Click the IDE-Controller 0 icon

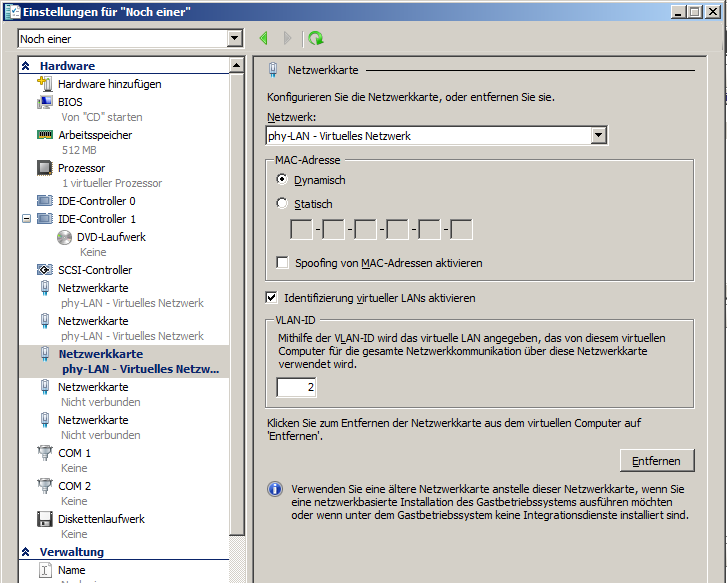click(45, 201)
